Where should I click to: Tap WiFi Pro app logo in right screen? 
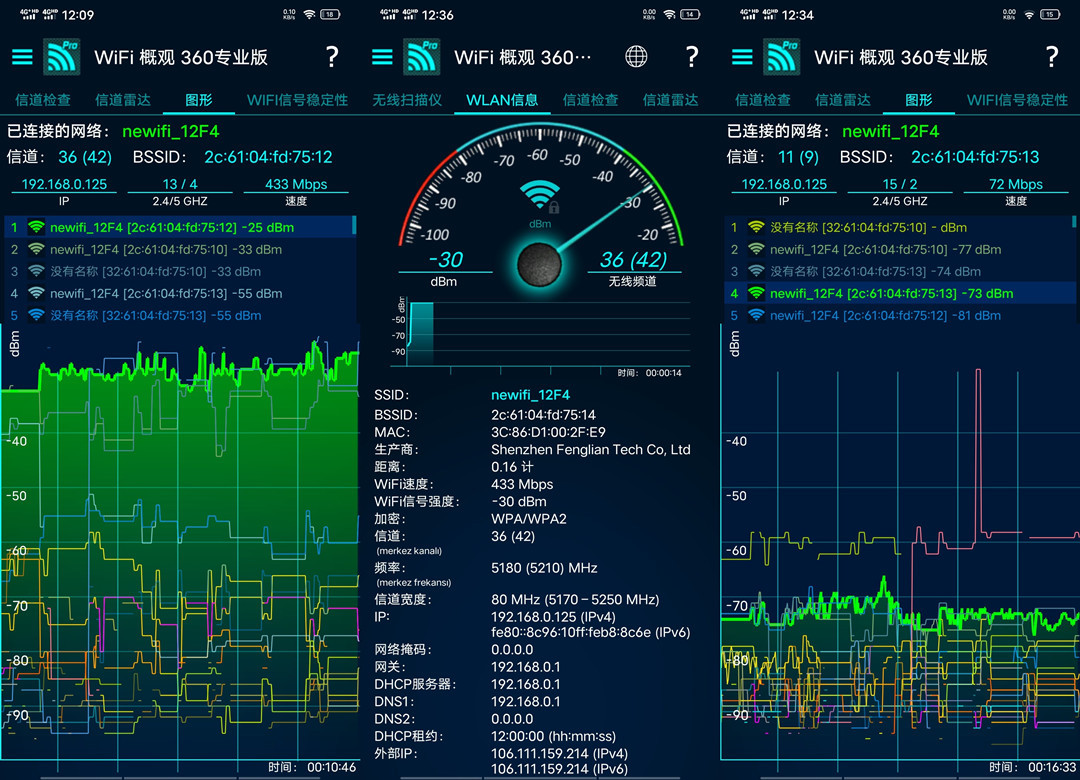pos(781,57)
